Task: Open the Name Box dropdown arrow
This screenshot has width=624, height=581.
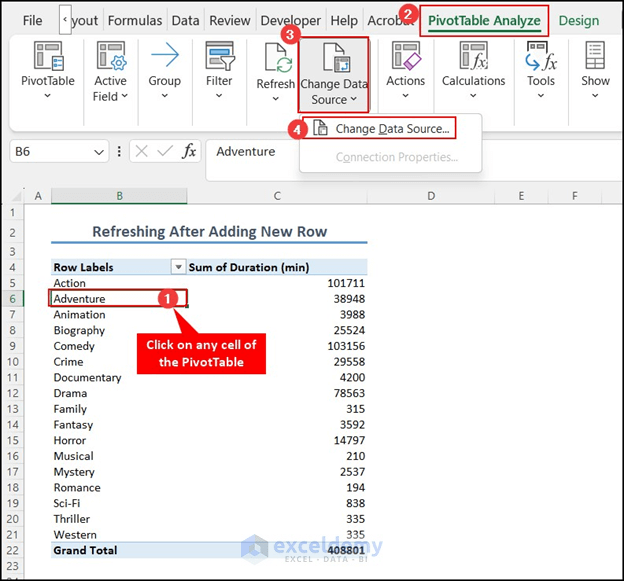Action: coord(99,152)
